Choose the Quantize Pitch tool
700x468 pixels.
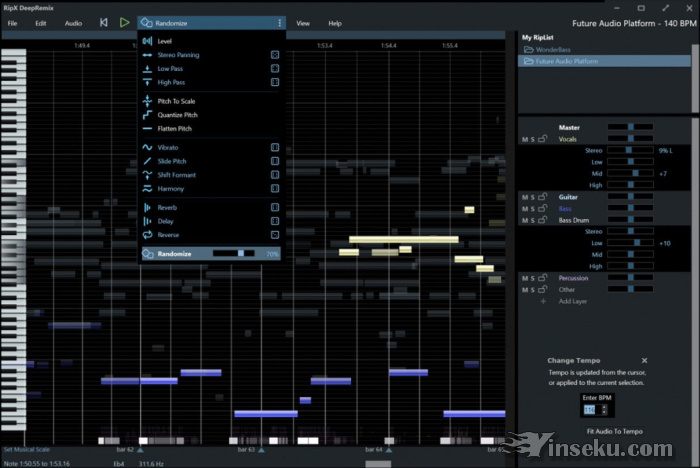coord(176,115)
